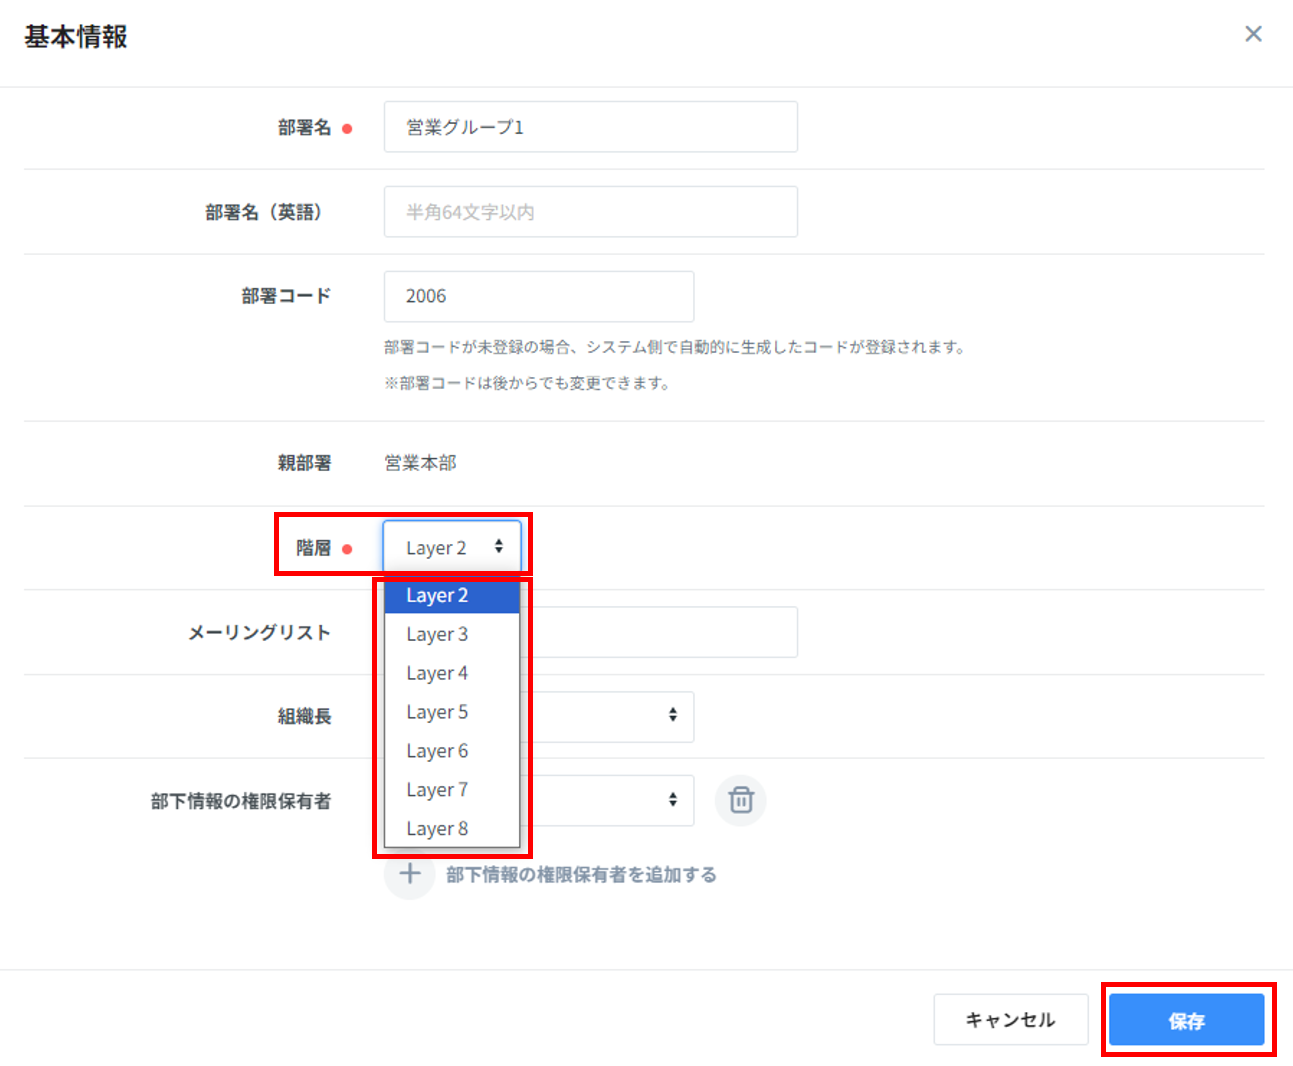Pick Layer 7 option
This screenshot has width=1293, height=1066.
click(451, 790)
